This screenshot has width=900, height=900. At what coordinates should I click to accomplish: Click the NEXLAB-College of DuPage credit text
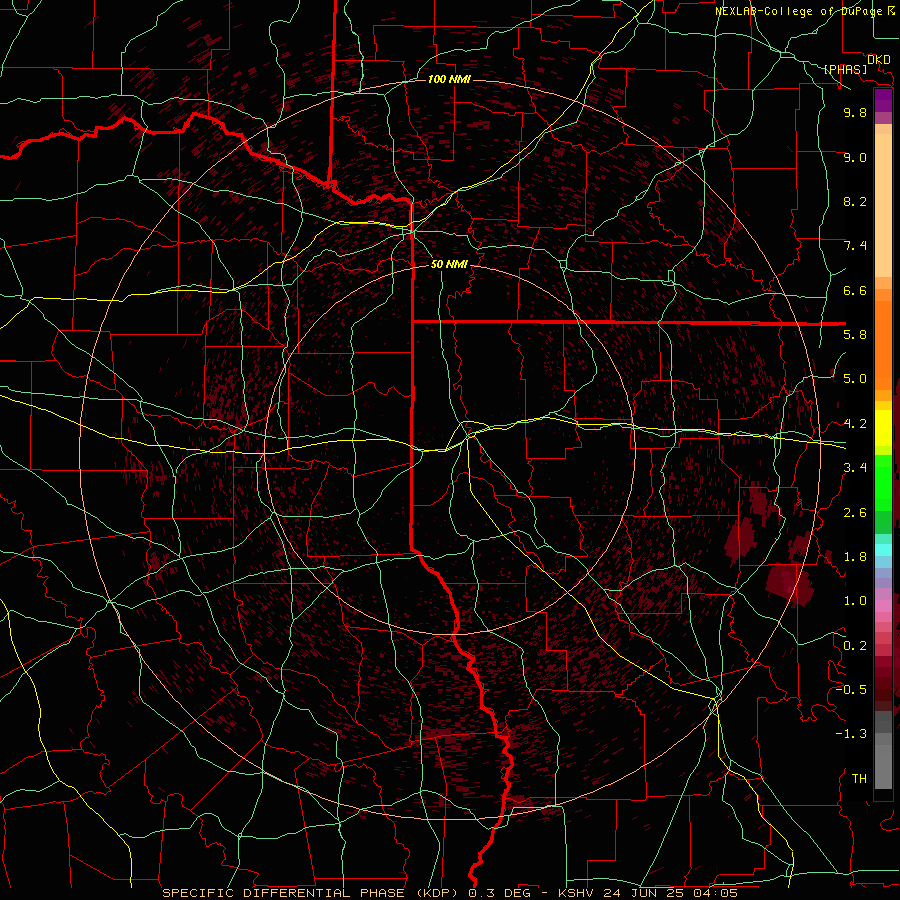798,11
